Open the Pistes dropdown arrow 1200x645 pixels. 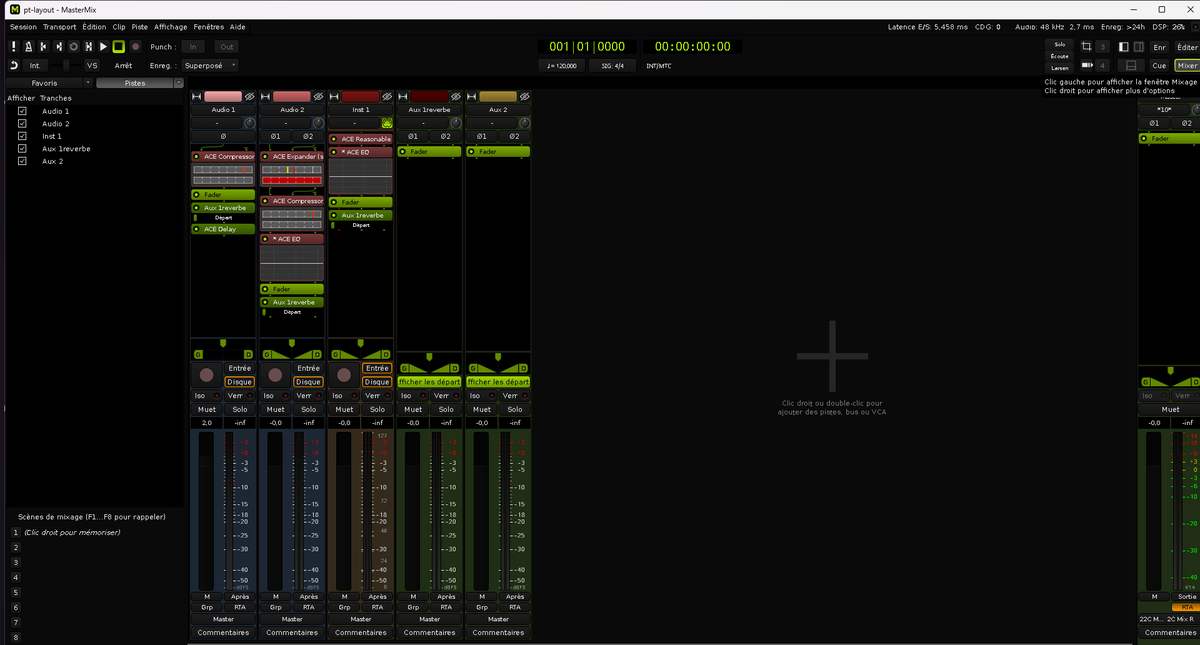(178, 83)
